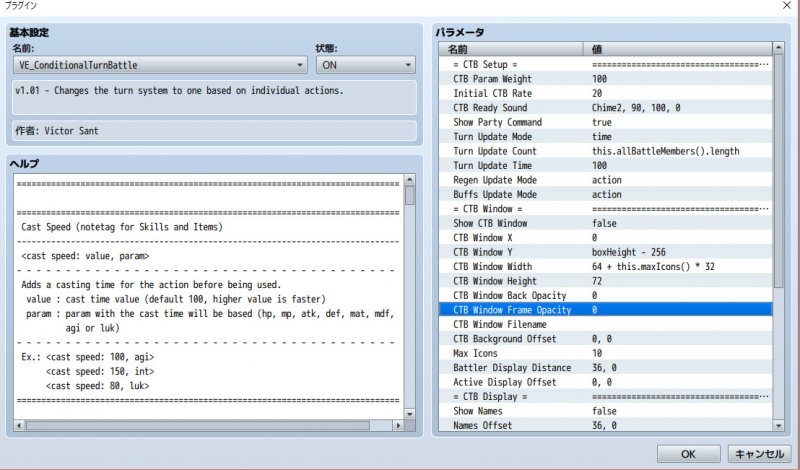This screenshot has height=470, width=800.
Task: Click the help vertical scrollbar thumb
Action: [x=410, y=195]
